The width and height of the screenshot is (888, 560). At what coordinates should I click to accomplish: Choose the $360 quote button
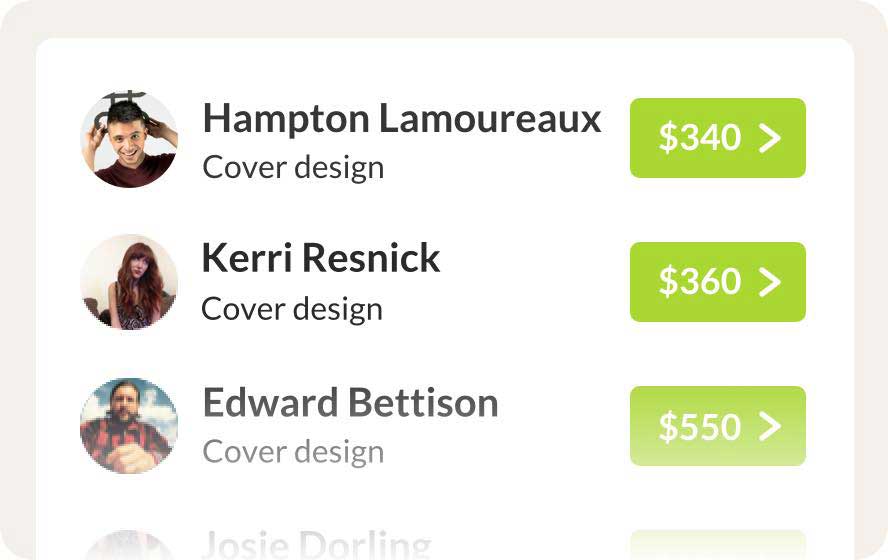pyautogui.click(x=717, y=282)
